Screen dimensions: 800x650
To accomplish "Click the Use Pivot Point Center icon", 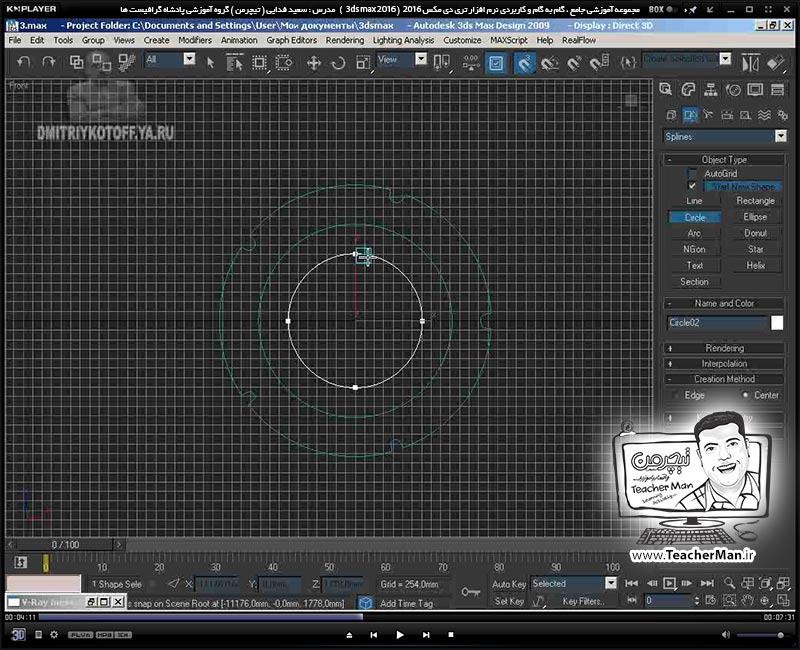I will pos(441,63).
